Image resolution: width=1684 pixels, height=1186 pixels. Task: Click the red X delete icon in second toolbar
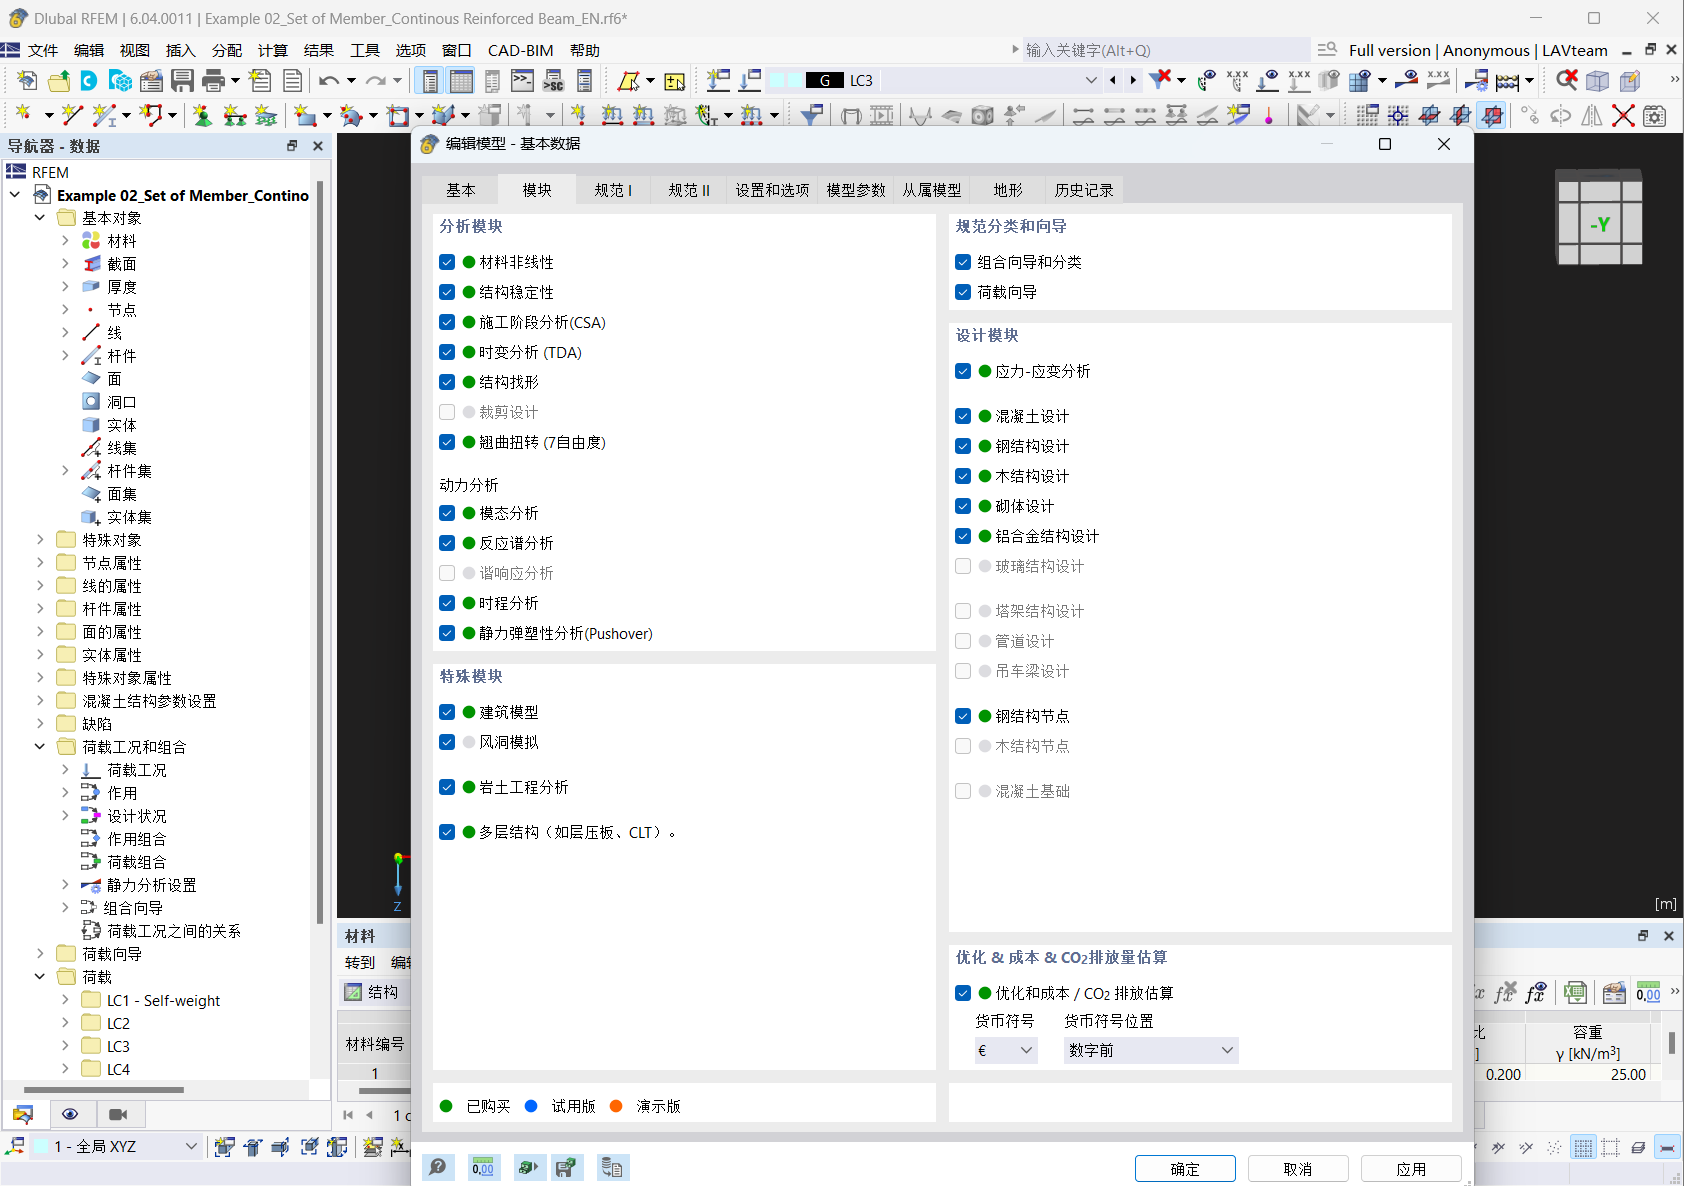(x=1623, y=115)
